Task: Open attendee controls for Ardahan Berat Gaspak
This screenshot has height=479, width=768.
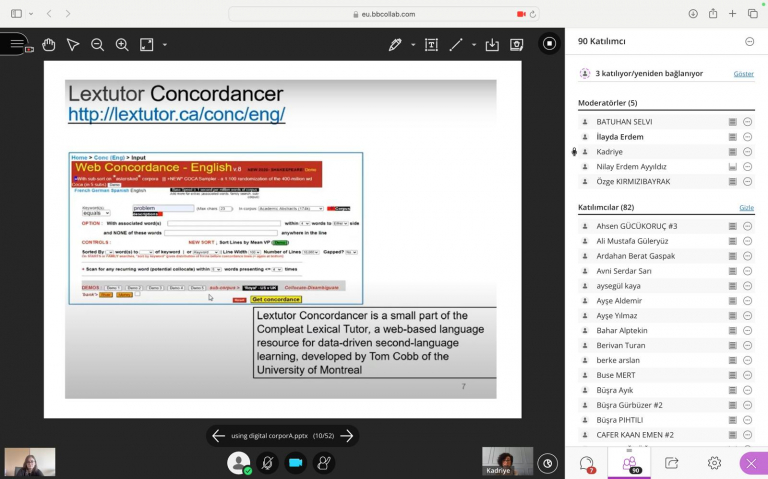Action: tap(747, 256)
